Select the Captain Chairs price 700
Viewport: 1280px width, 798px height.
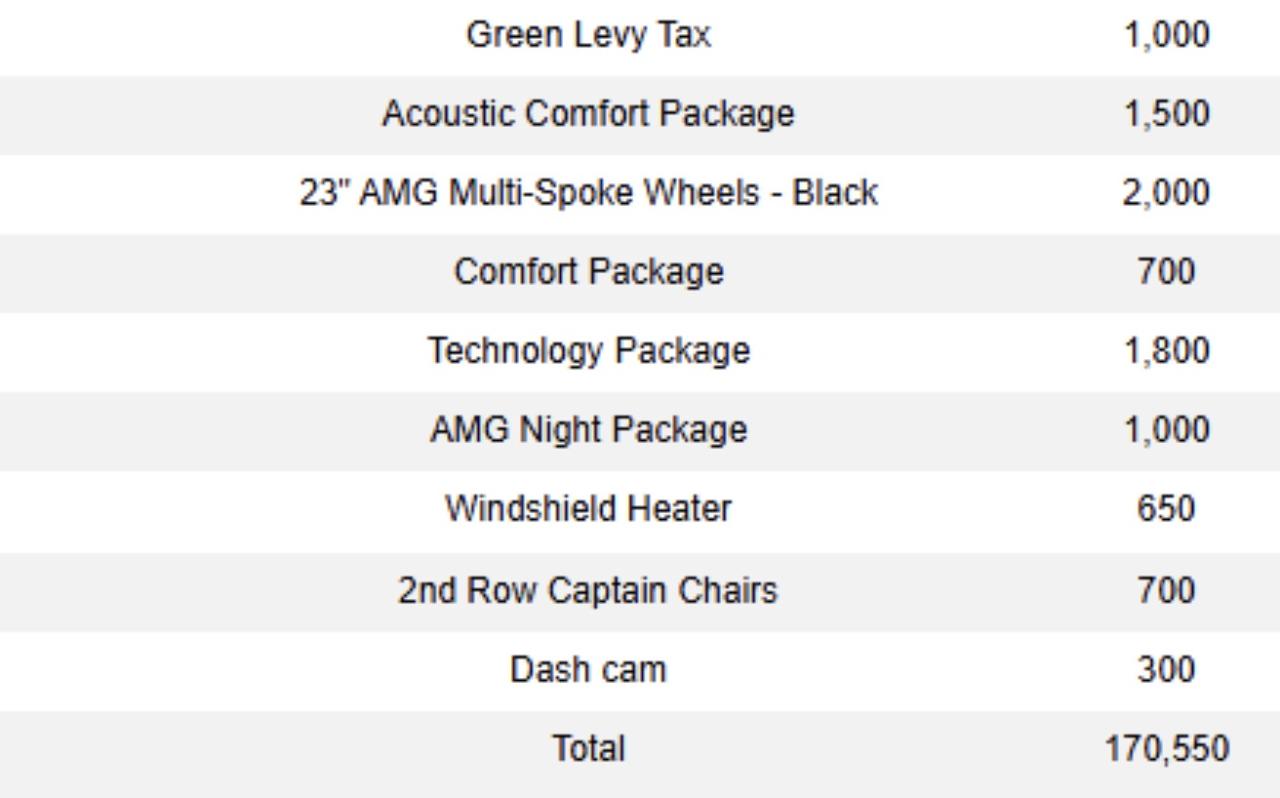[1165, 590]
